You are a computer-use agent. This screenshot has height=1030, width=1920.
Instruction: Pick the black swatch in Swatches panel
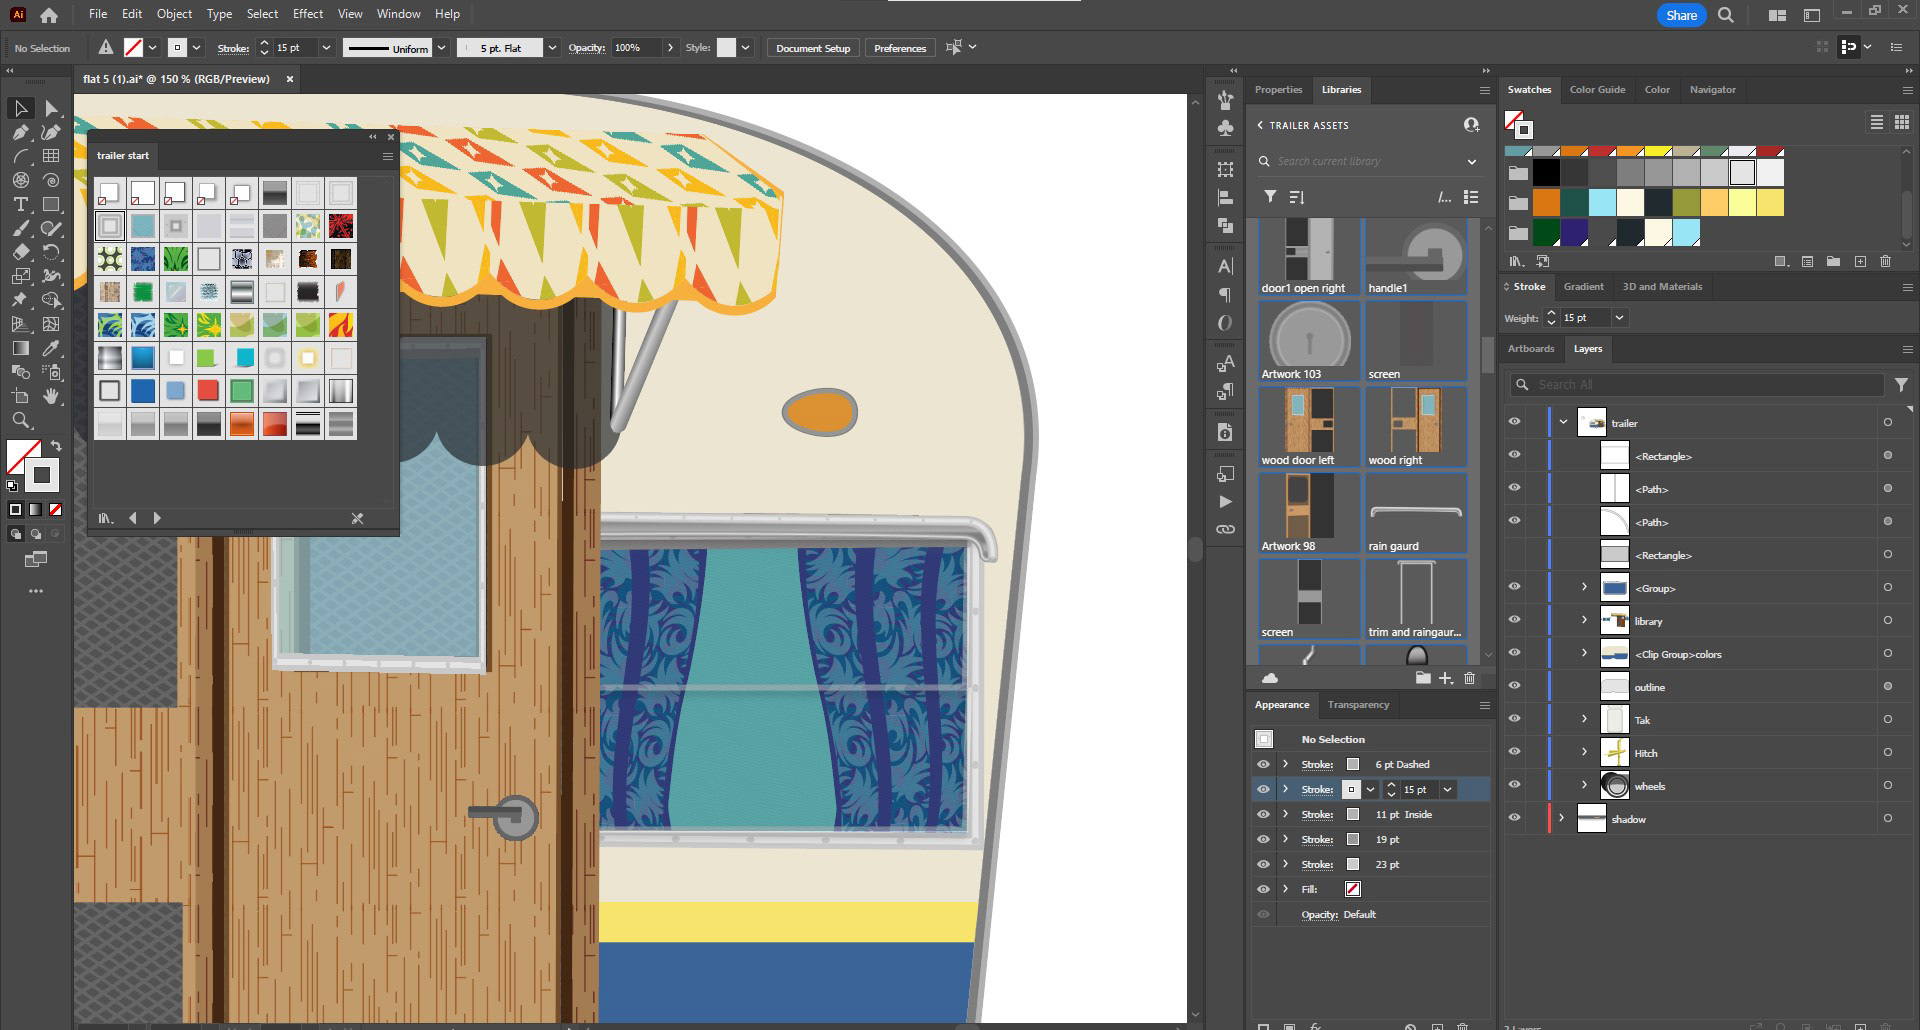click(1546, 173)
